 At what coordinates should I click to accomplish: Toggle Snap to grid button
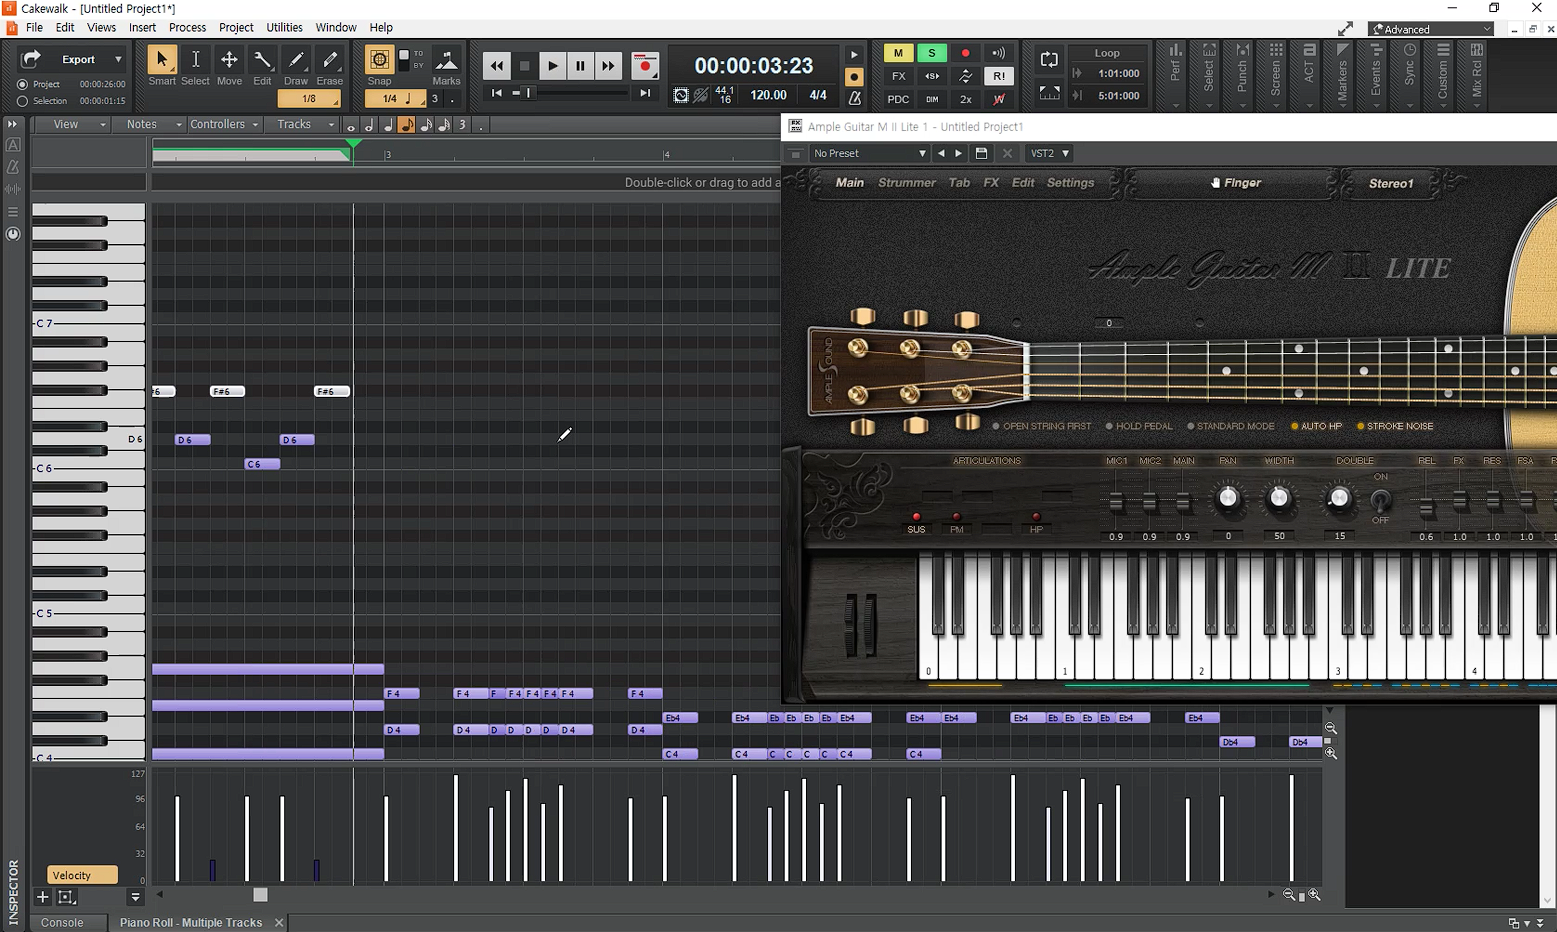(379, 61)
